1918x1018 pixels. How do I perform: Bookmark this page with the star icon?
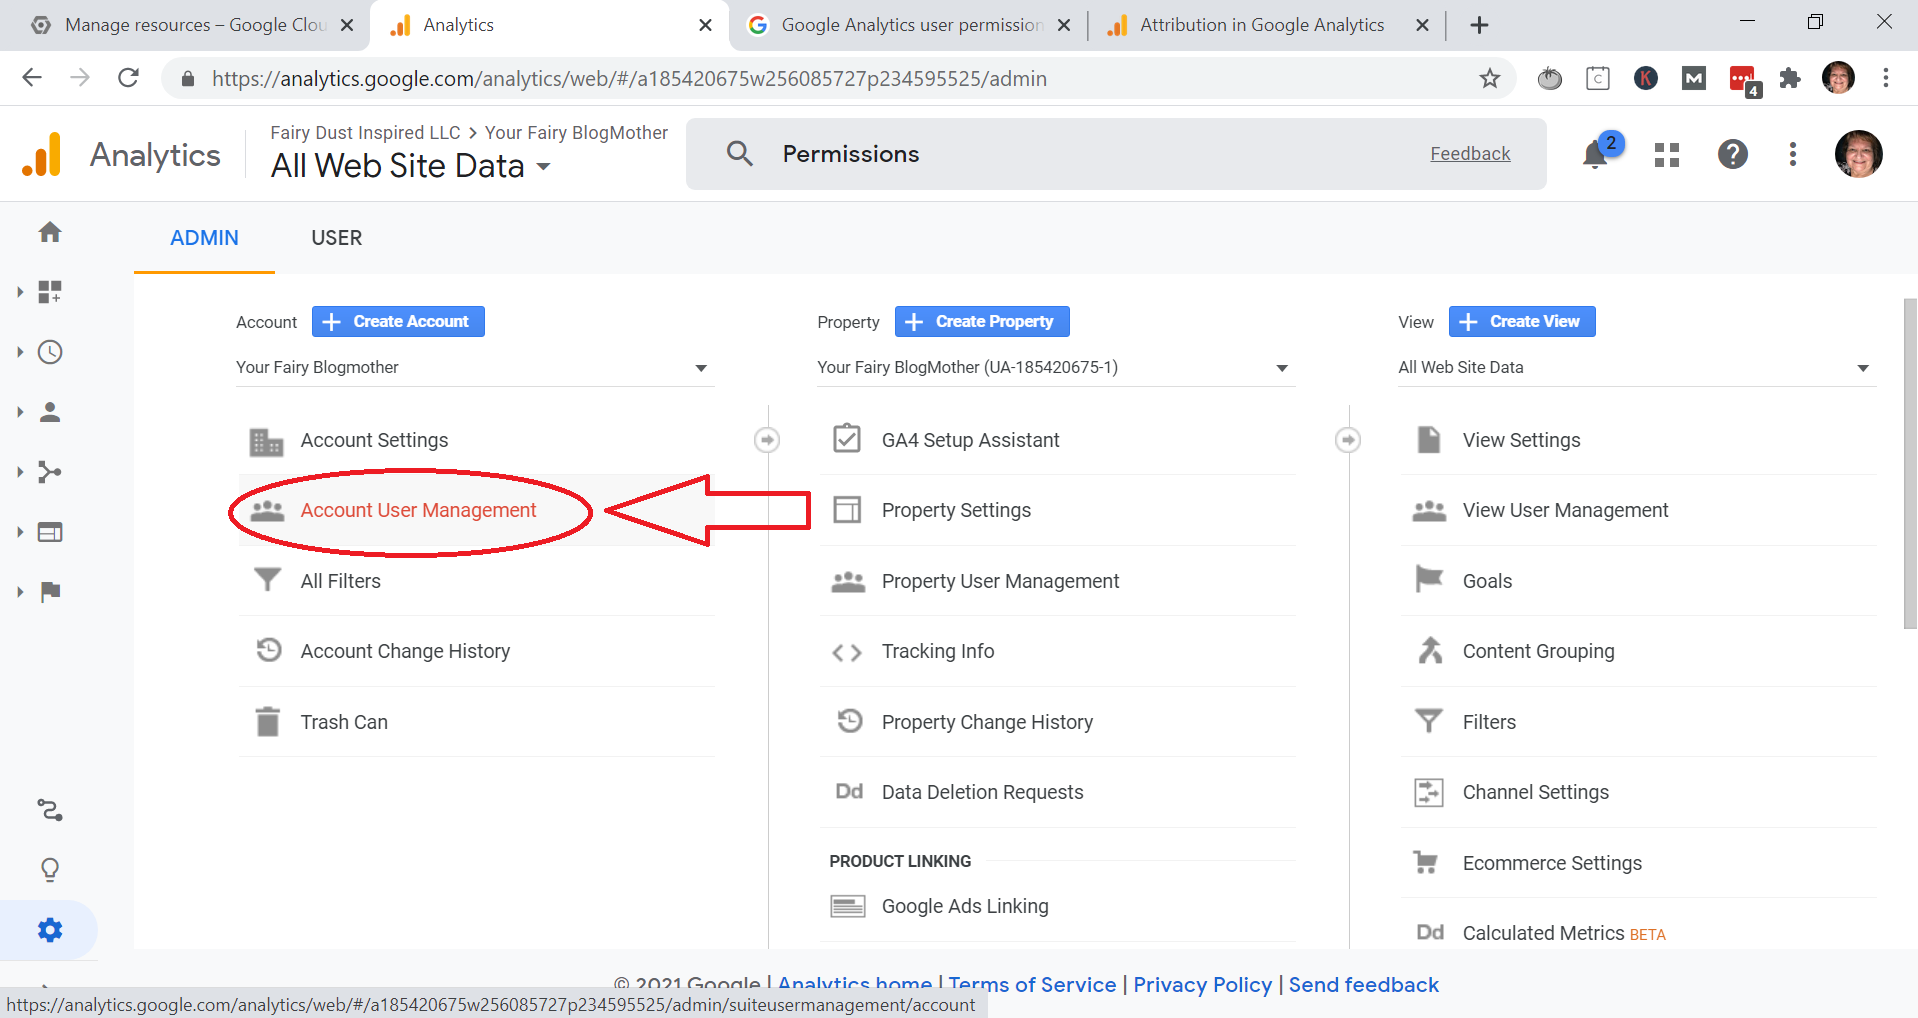(1490, 78)
